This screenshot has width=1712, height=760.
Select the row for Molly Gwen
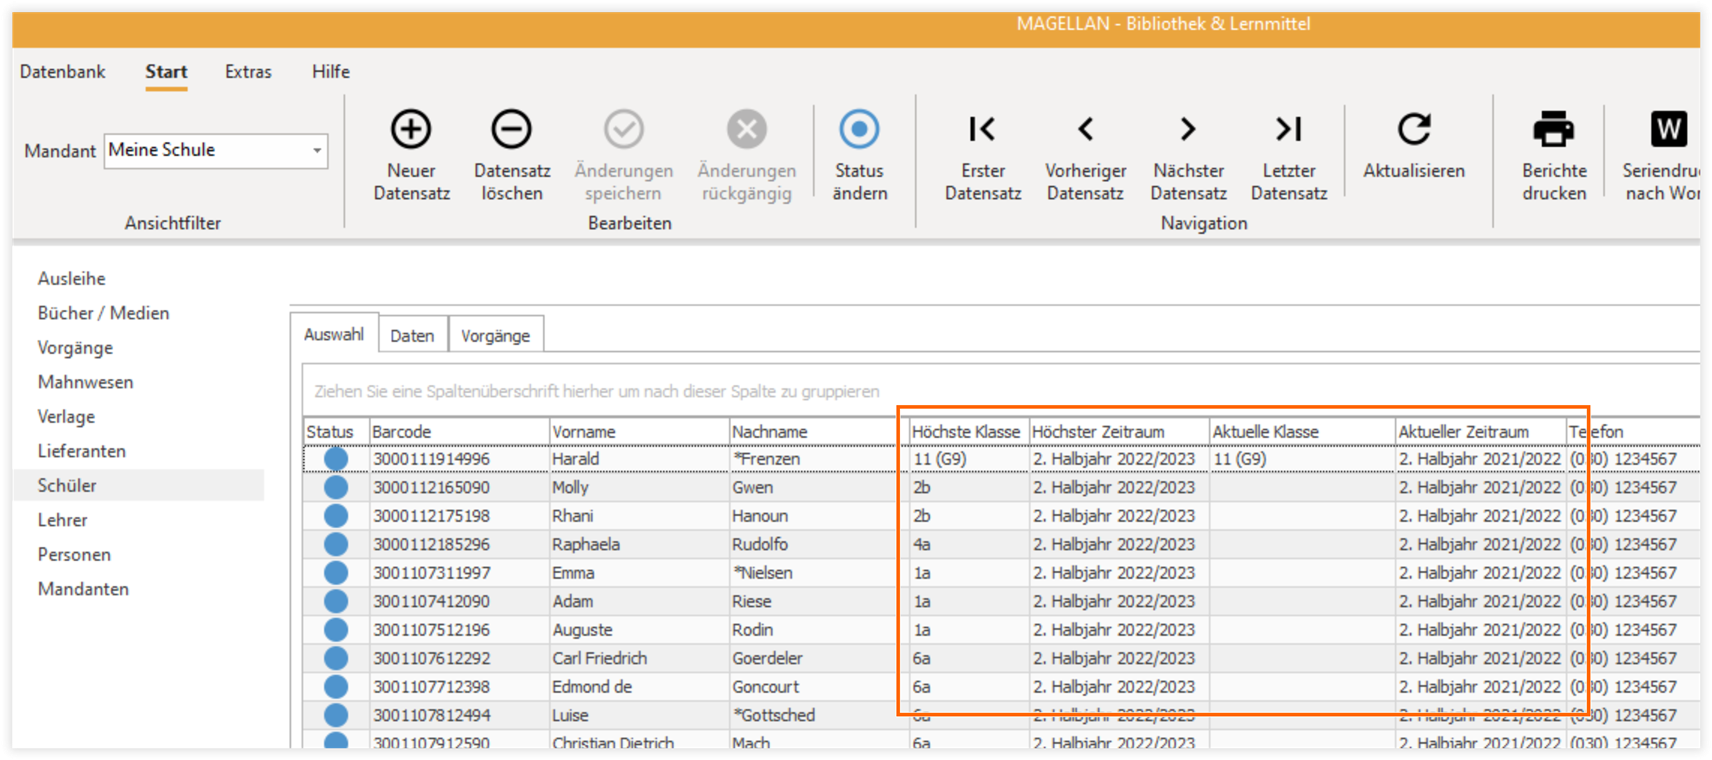(1001, 488)
